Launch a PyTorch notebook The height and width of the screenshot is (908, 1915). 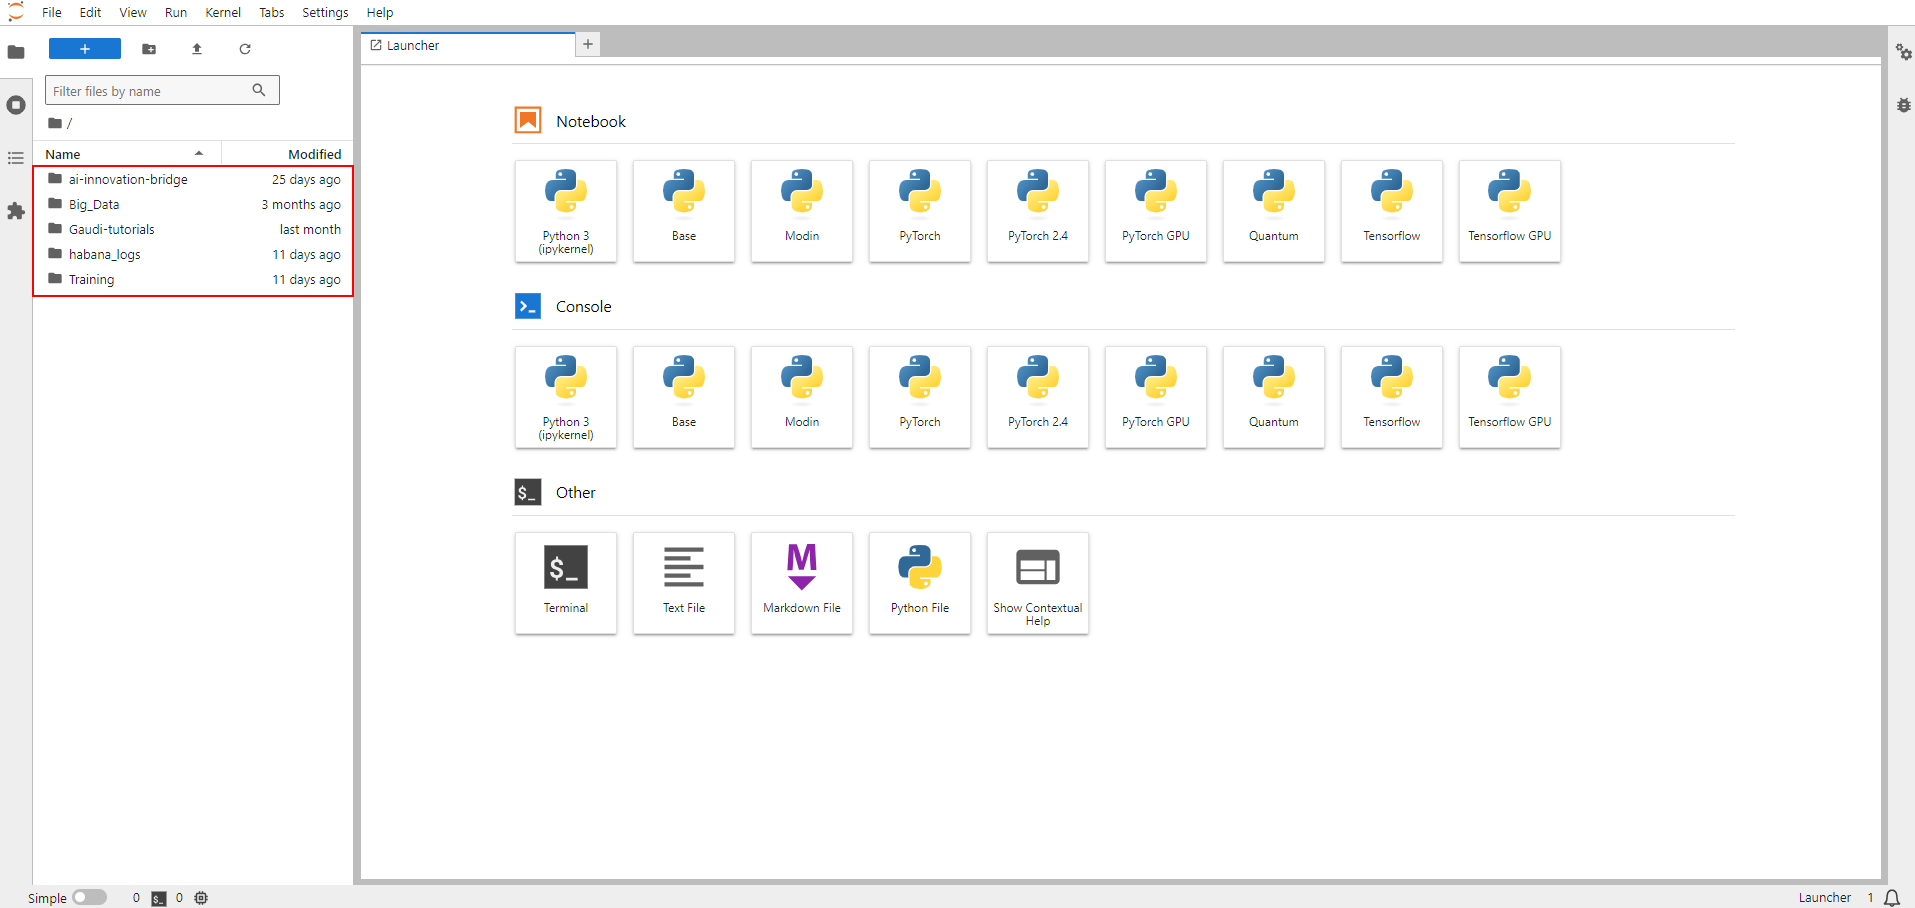pos(920,211)
